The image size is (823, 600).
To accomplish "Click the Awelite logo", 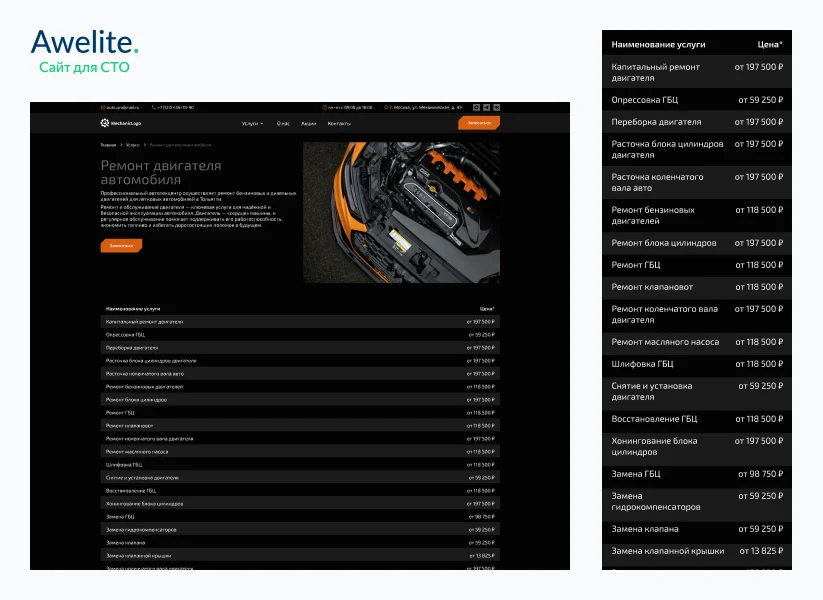I will 85,42.
